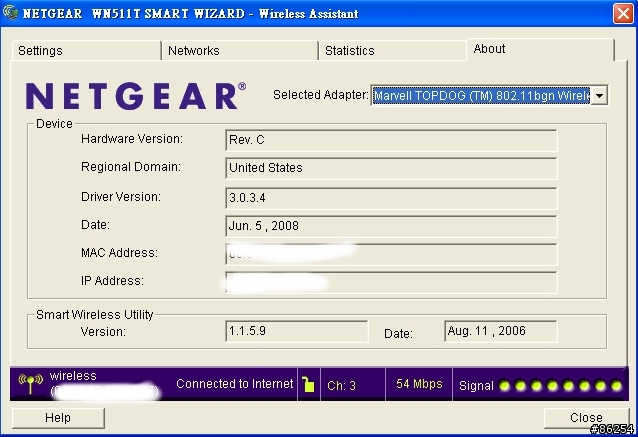Click the Close button
Viewport: 638px width, 437px height.
point(586,418)
